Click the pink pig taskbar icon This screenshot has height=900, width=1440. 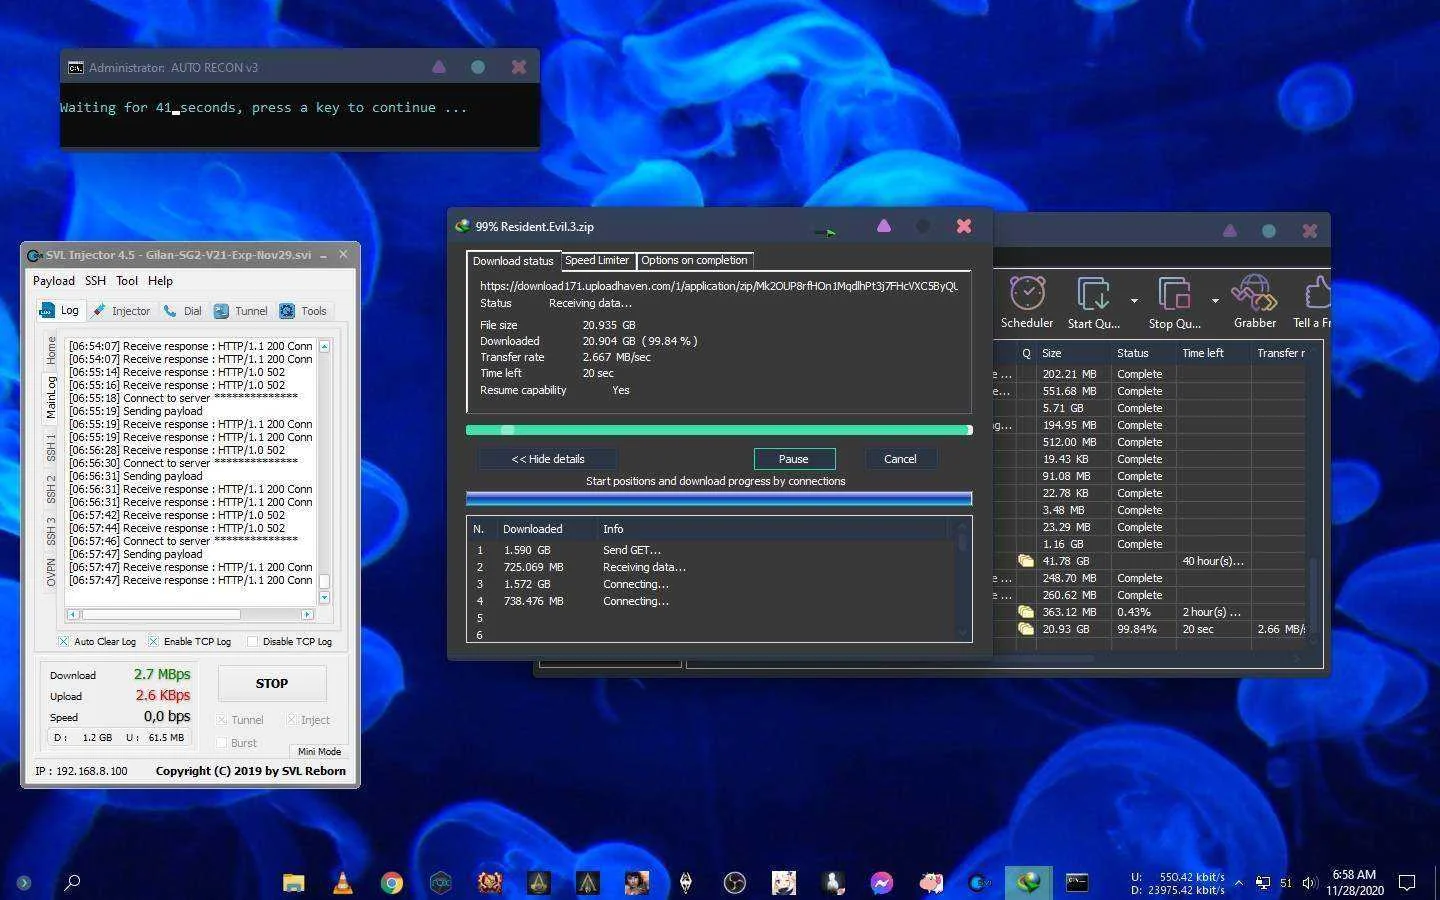click(930, 882)
